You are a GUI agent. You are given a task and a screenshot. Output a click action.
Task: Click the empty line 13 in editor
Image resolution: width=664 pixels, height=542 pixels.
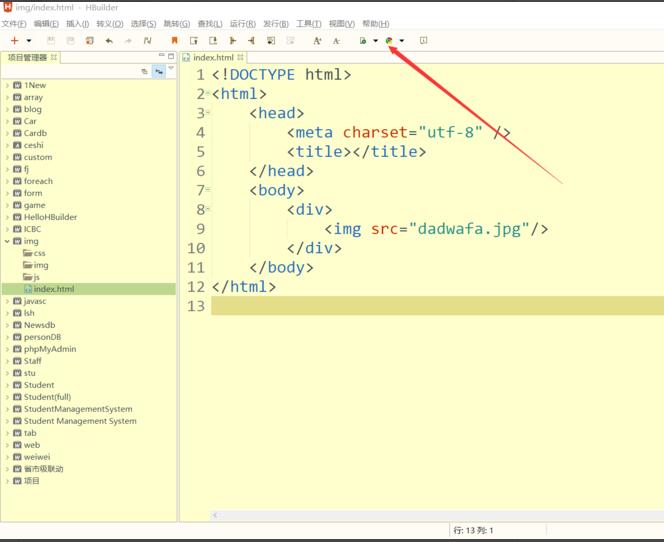(x=430, y=306)
